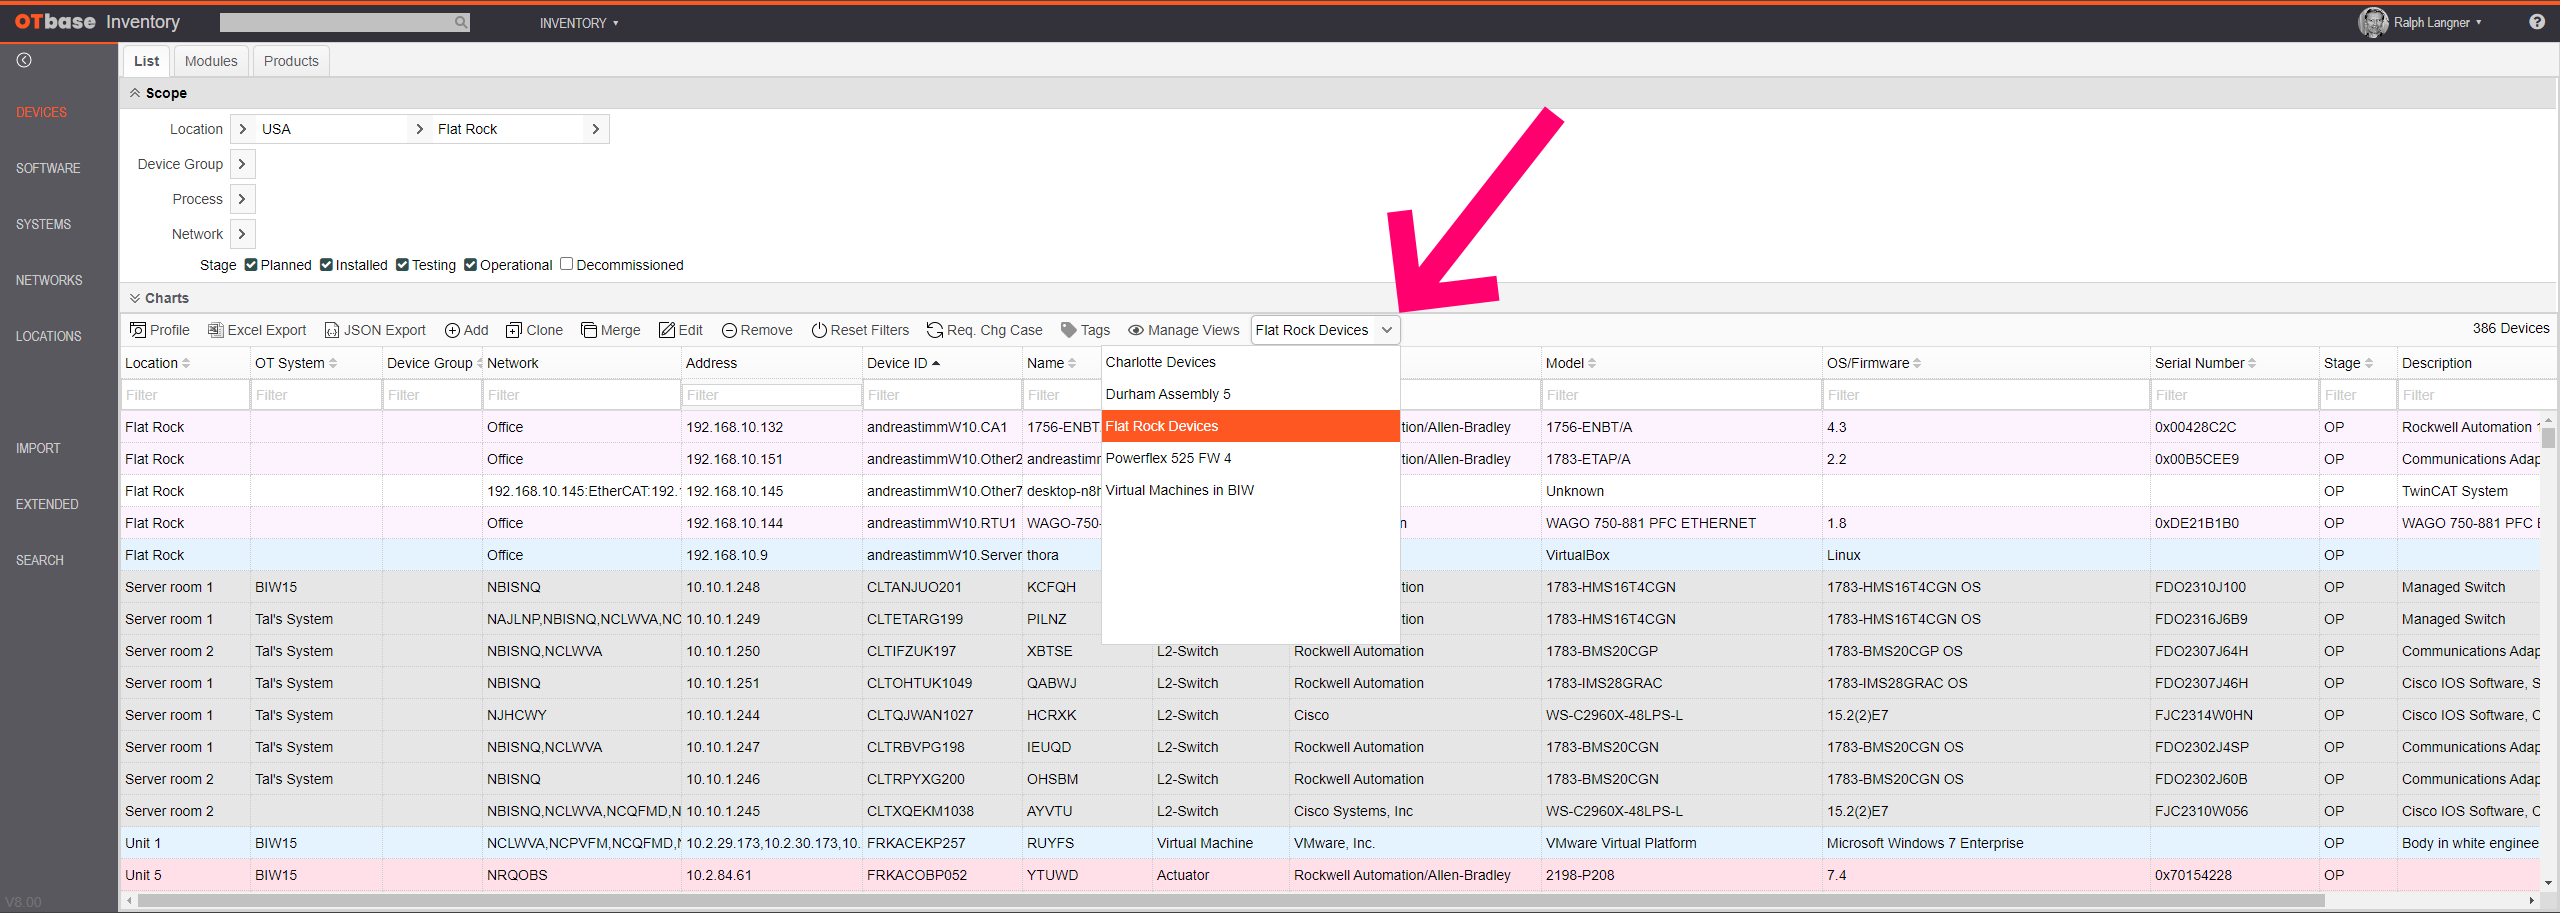
Task: Click the Remove minus icon
Action: 729,330
